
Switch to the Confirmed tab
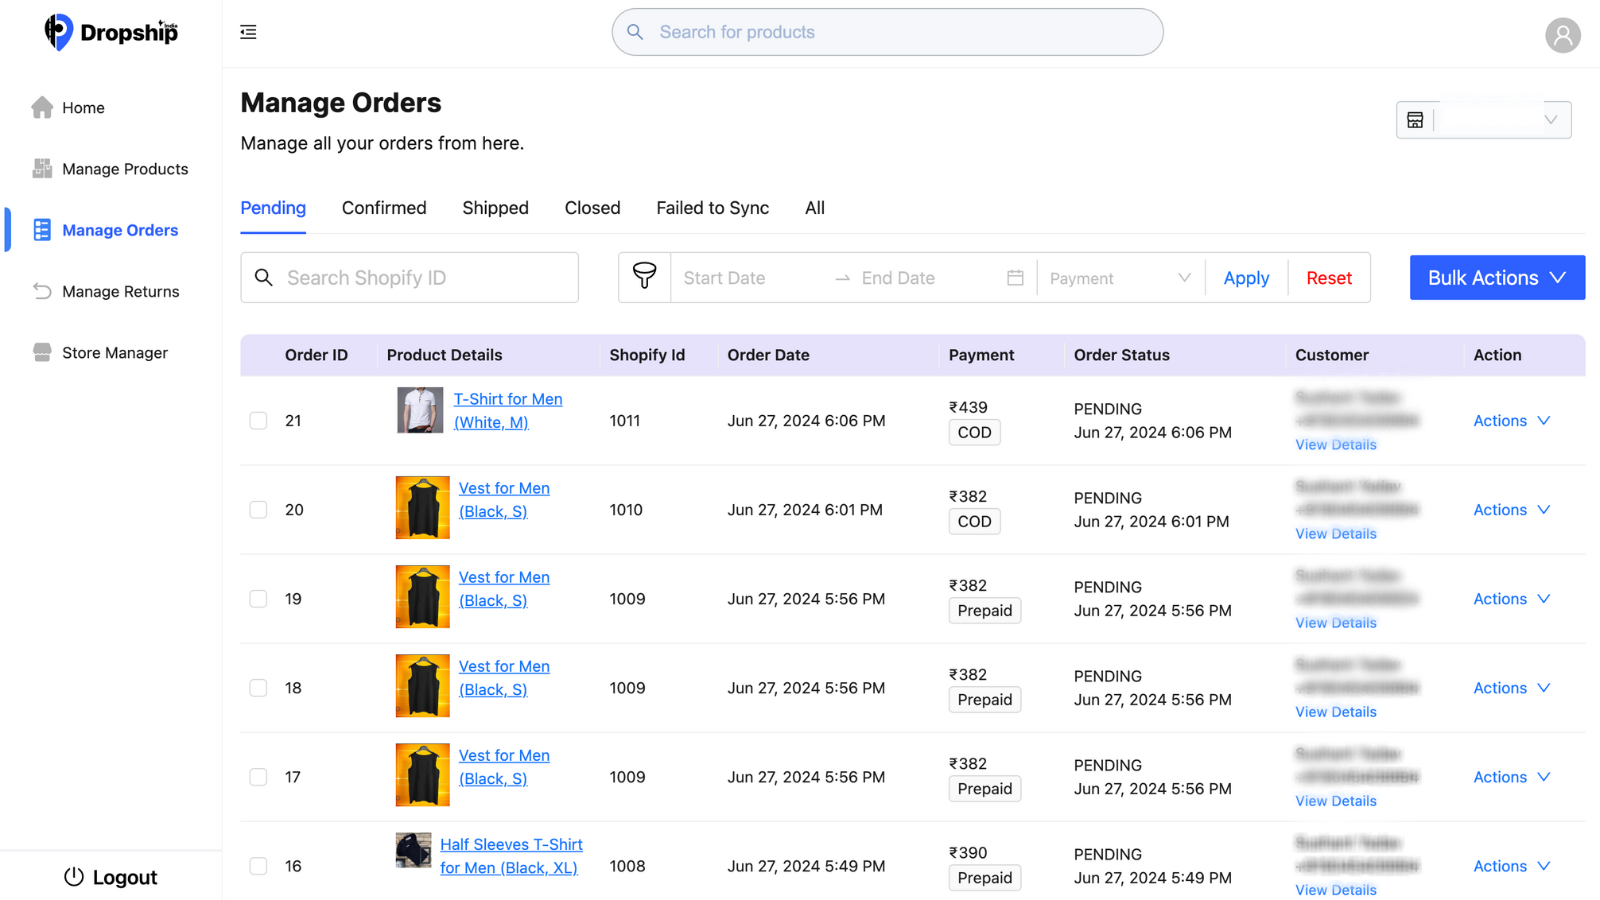(384, 208)
